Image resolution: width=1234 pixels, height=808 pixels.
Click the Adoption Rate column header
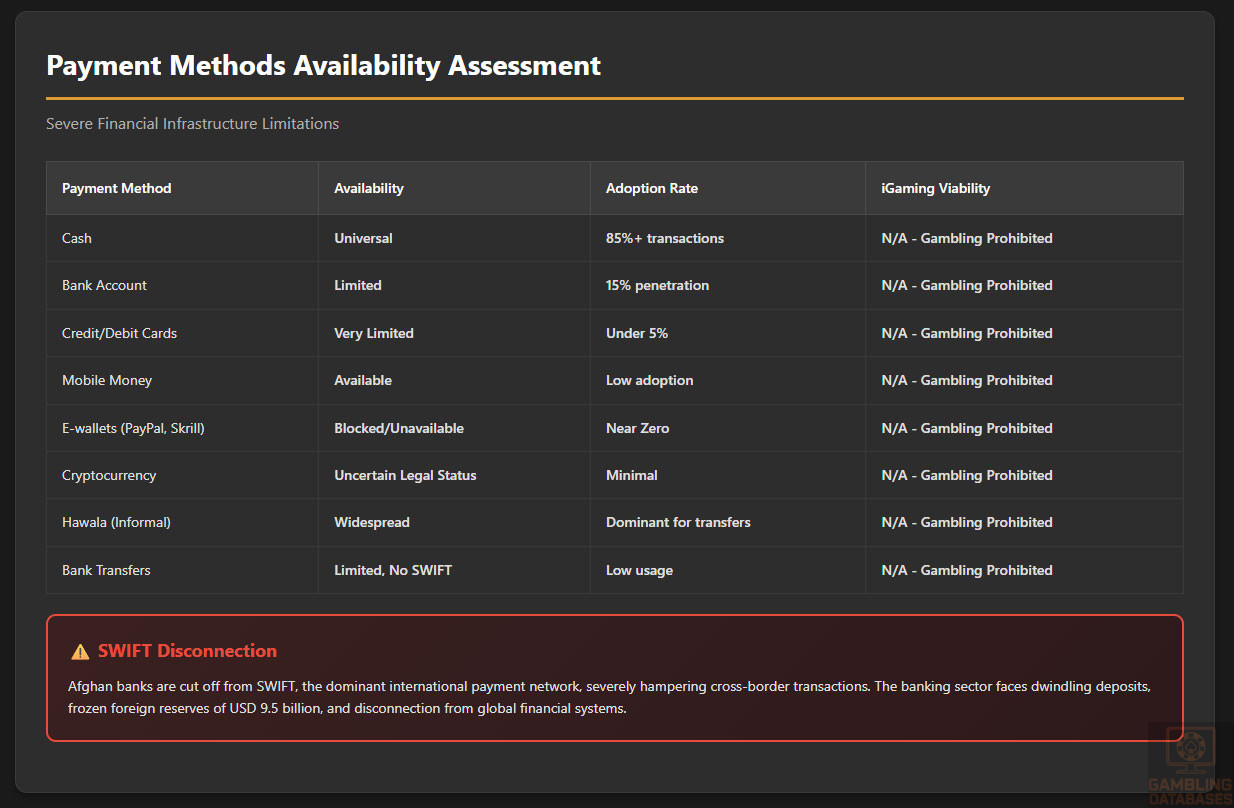coord(652,188)
